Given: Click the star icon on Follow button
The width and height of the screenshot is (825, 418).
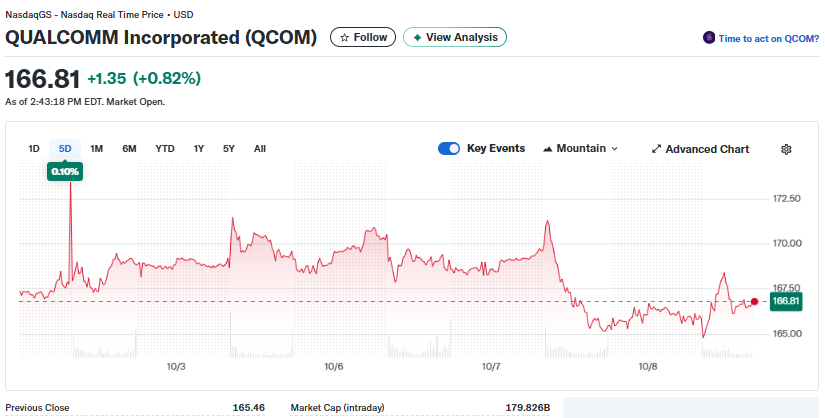Looking at the screenshot, I should tap(345, 37).
